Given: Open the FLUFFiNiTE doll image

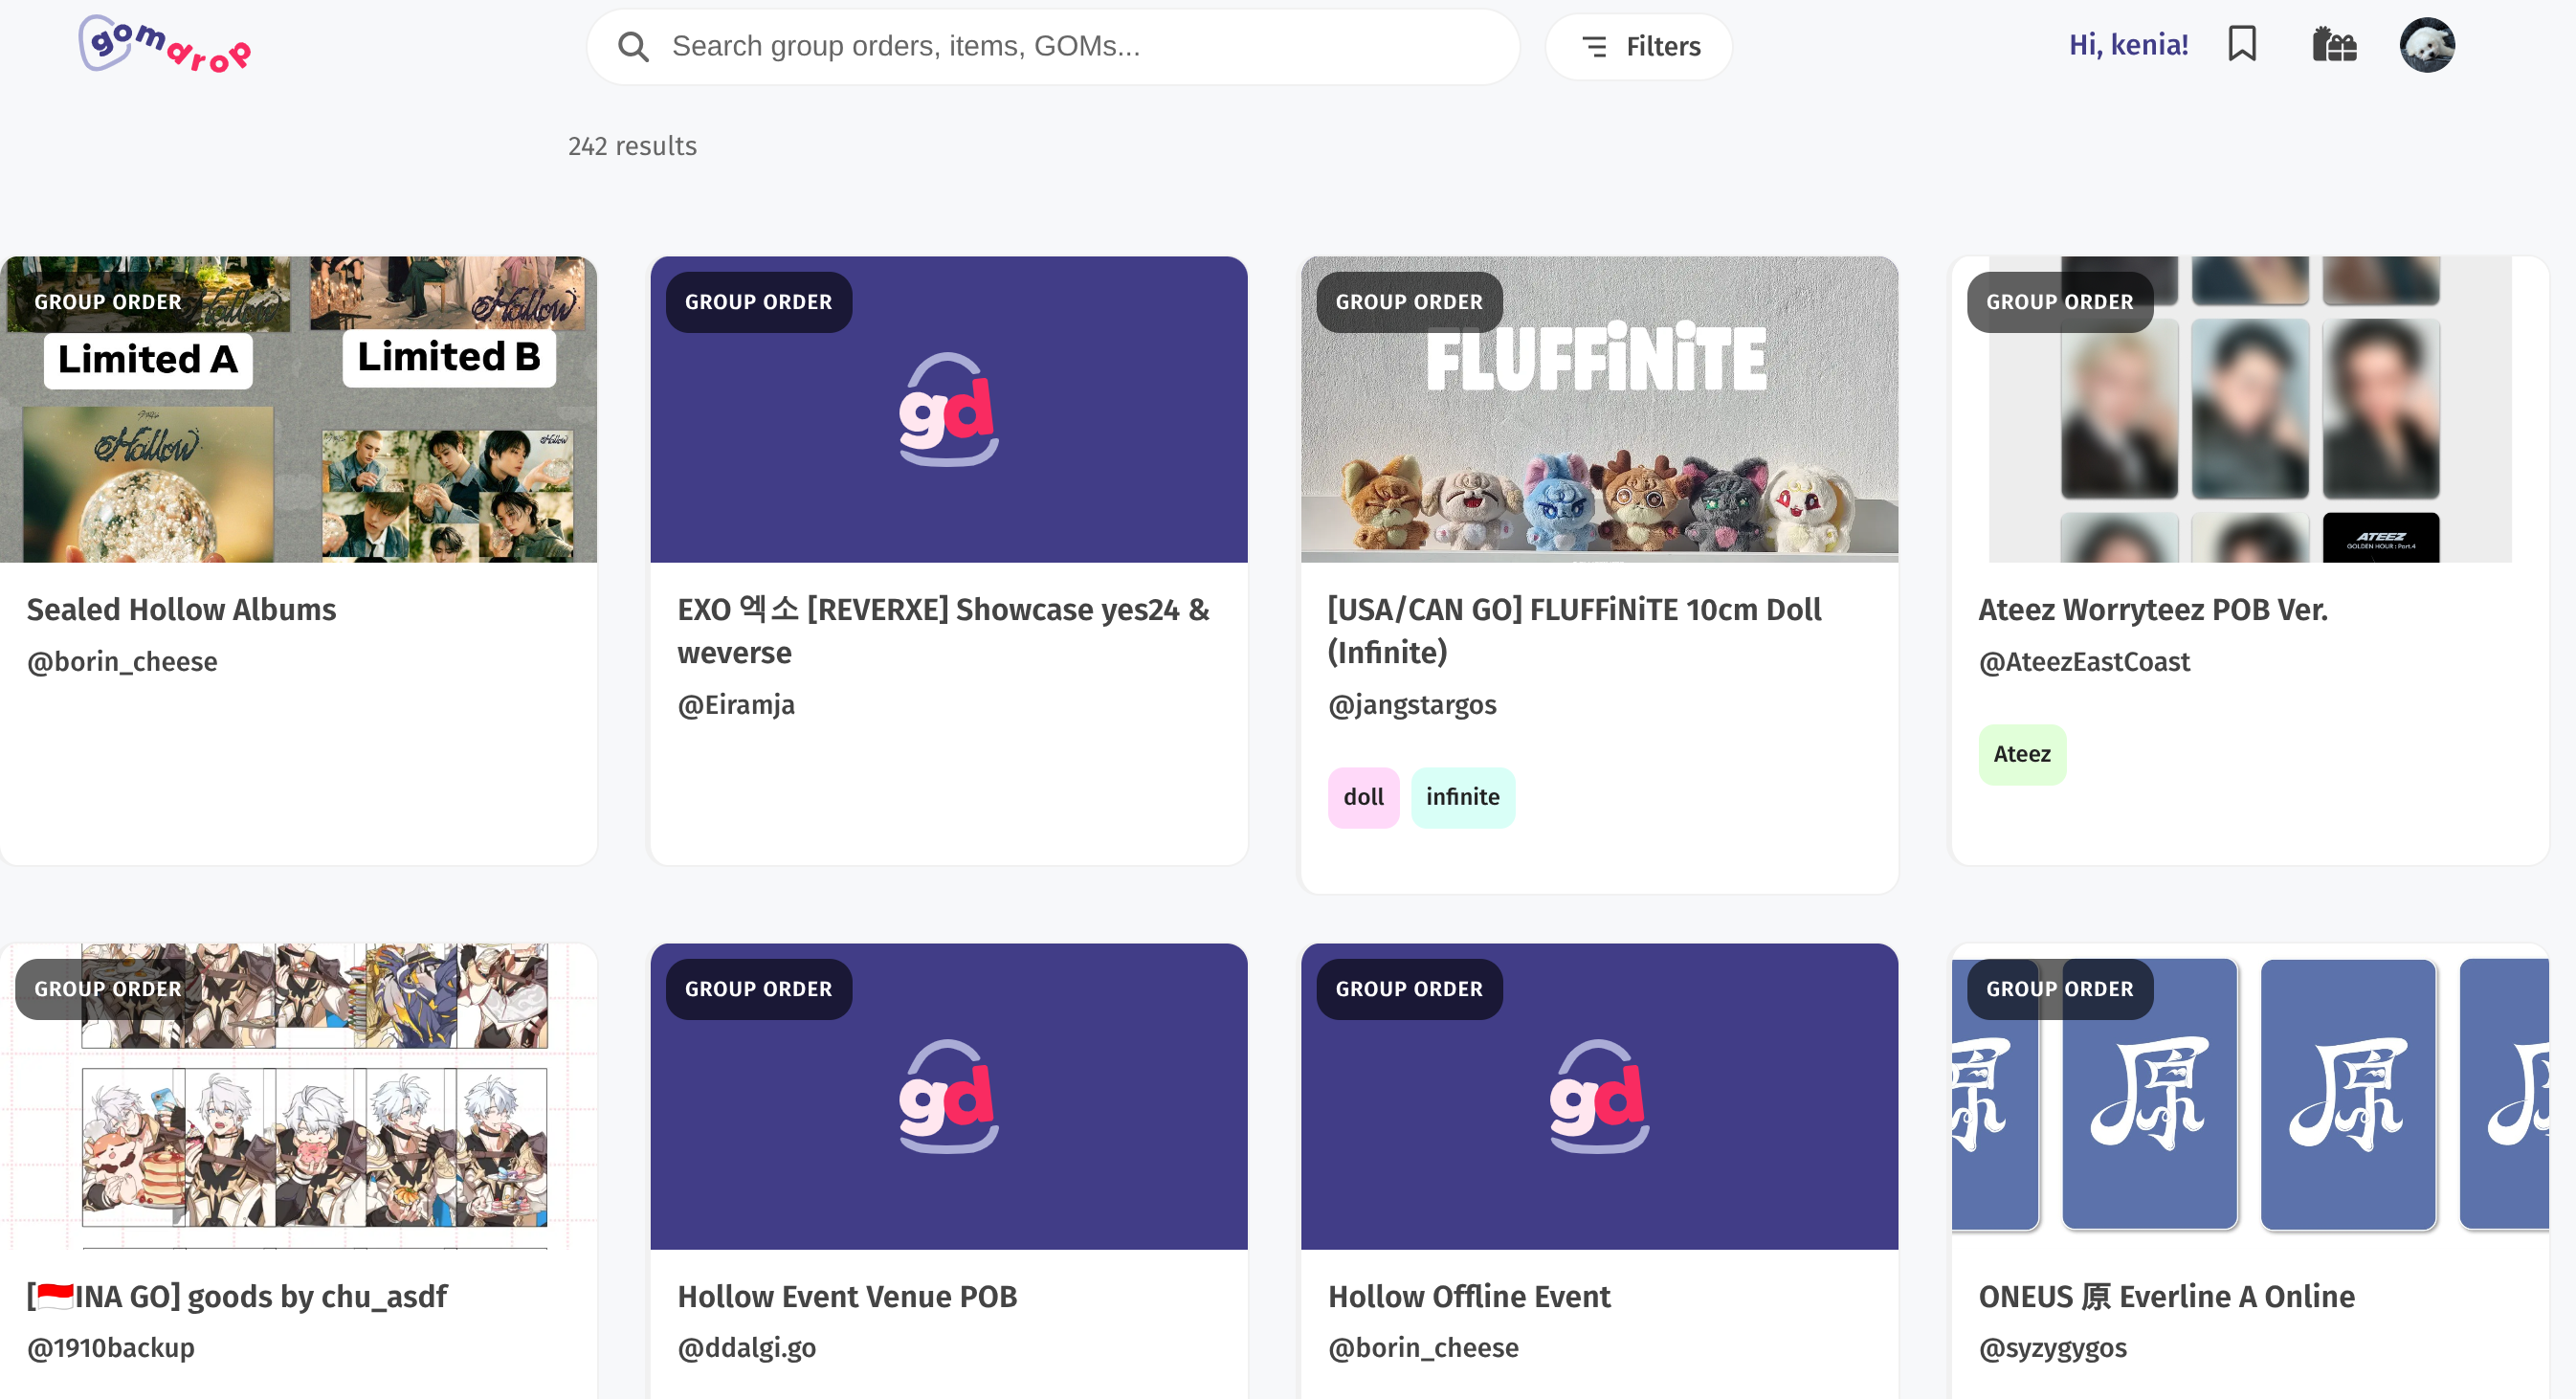Looking at the screenshot, I should click(1598, 409).
